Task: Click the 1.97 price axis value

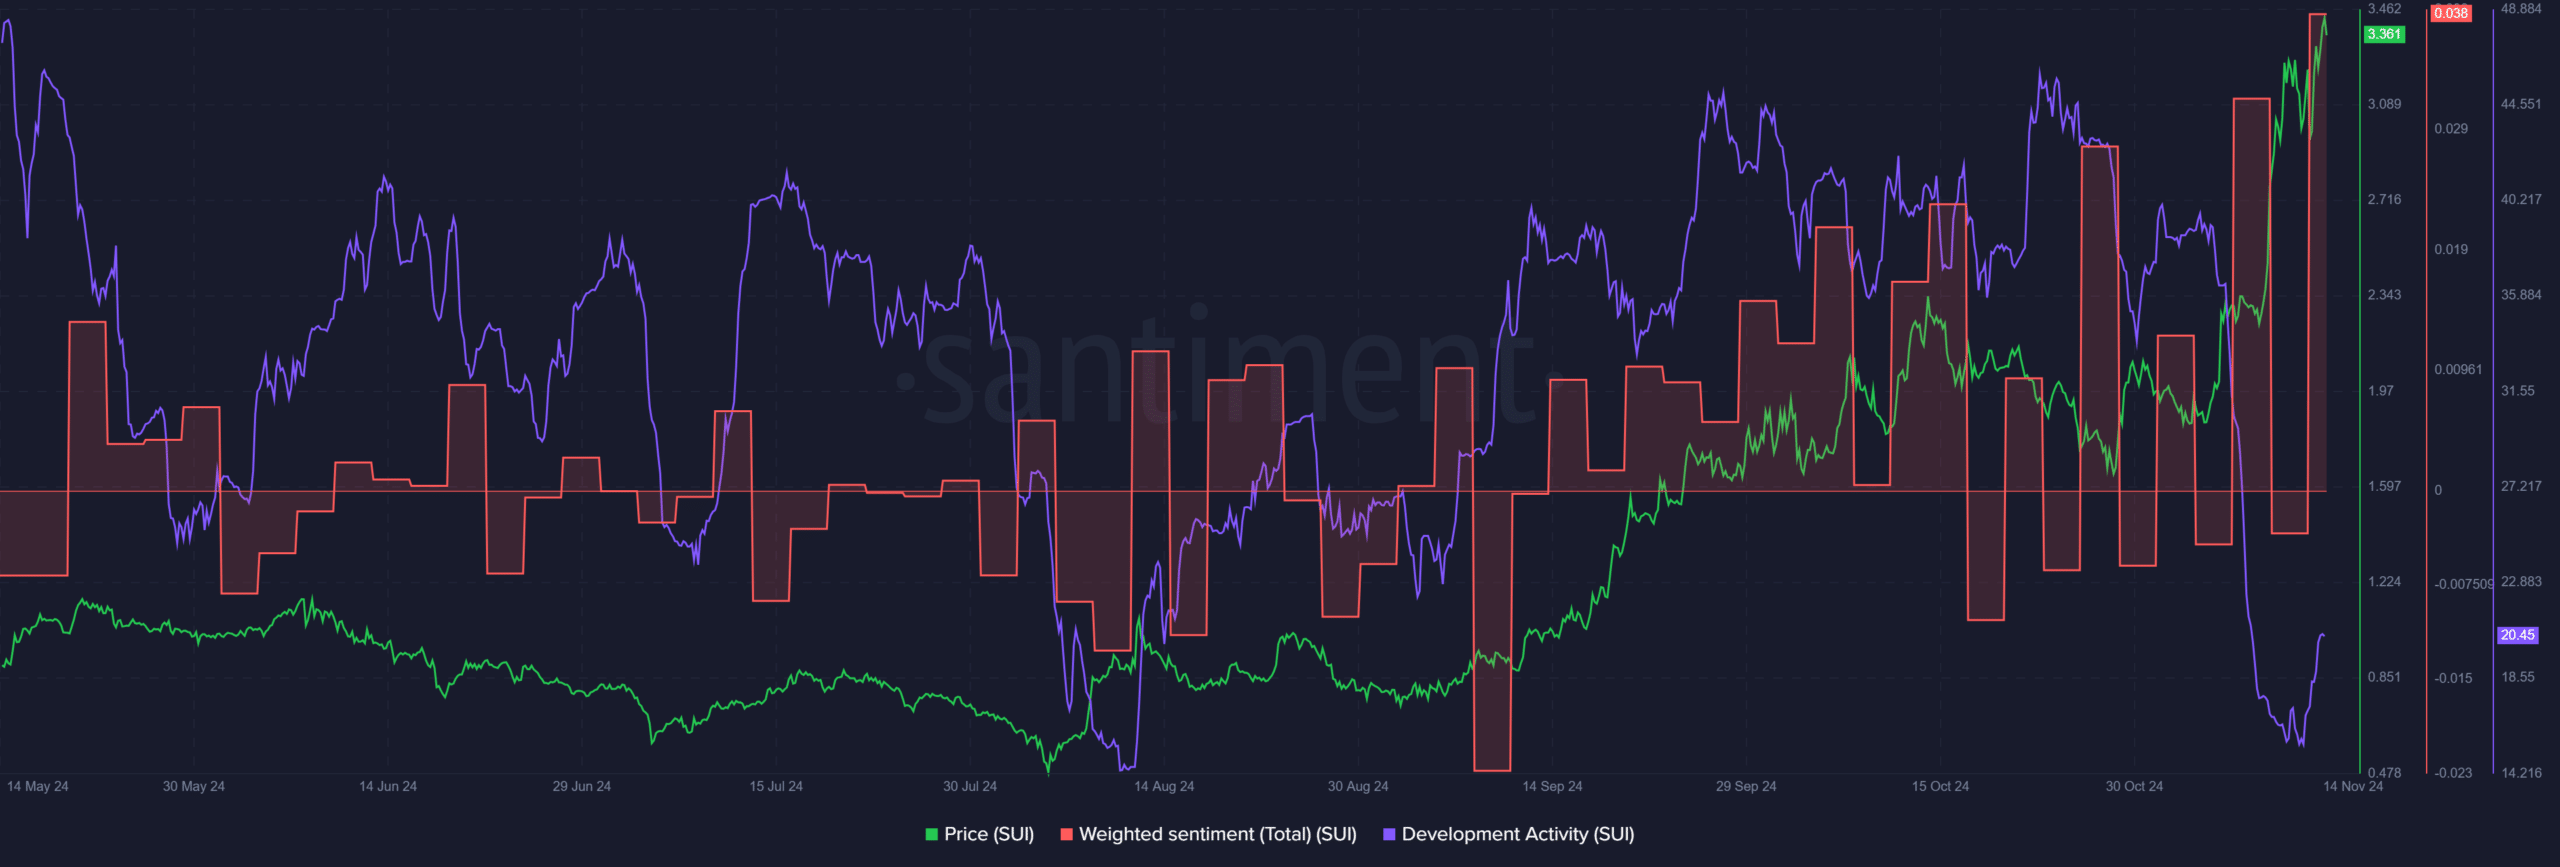Action: [2381, 391]
